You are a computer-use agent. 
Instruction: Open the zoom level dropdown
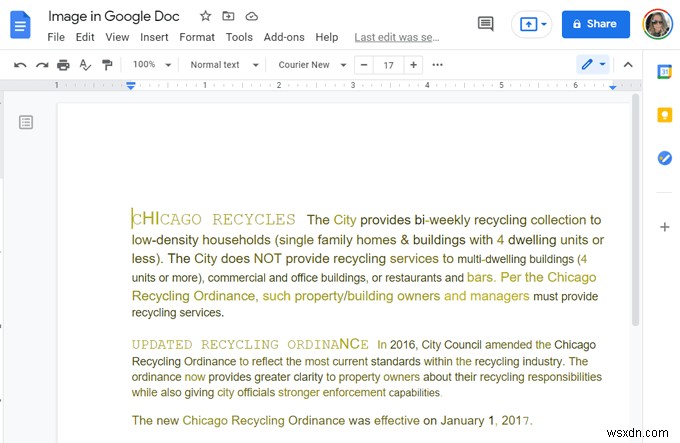point(152,65)
